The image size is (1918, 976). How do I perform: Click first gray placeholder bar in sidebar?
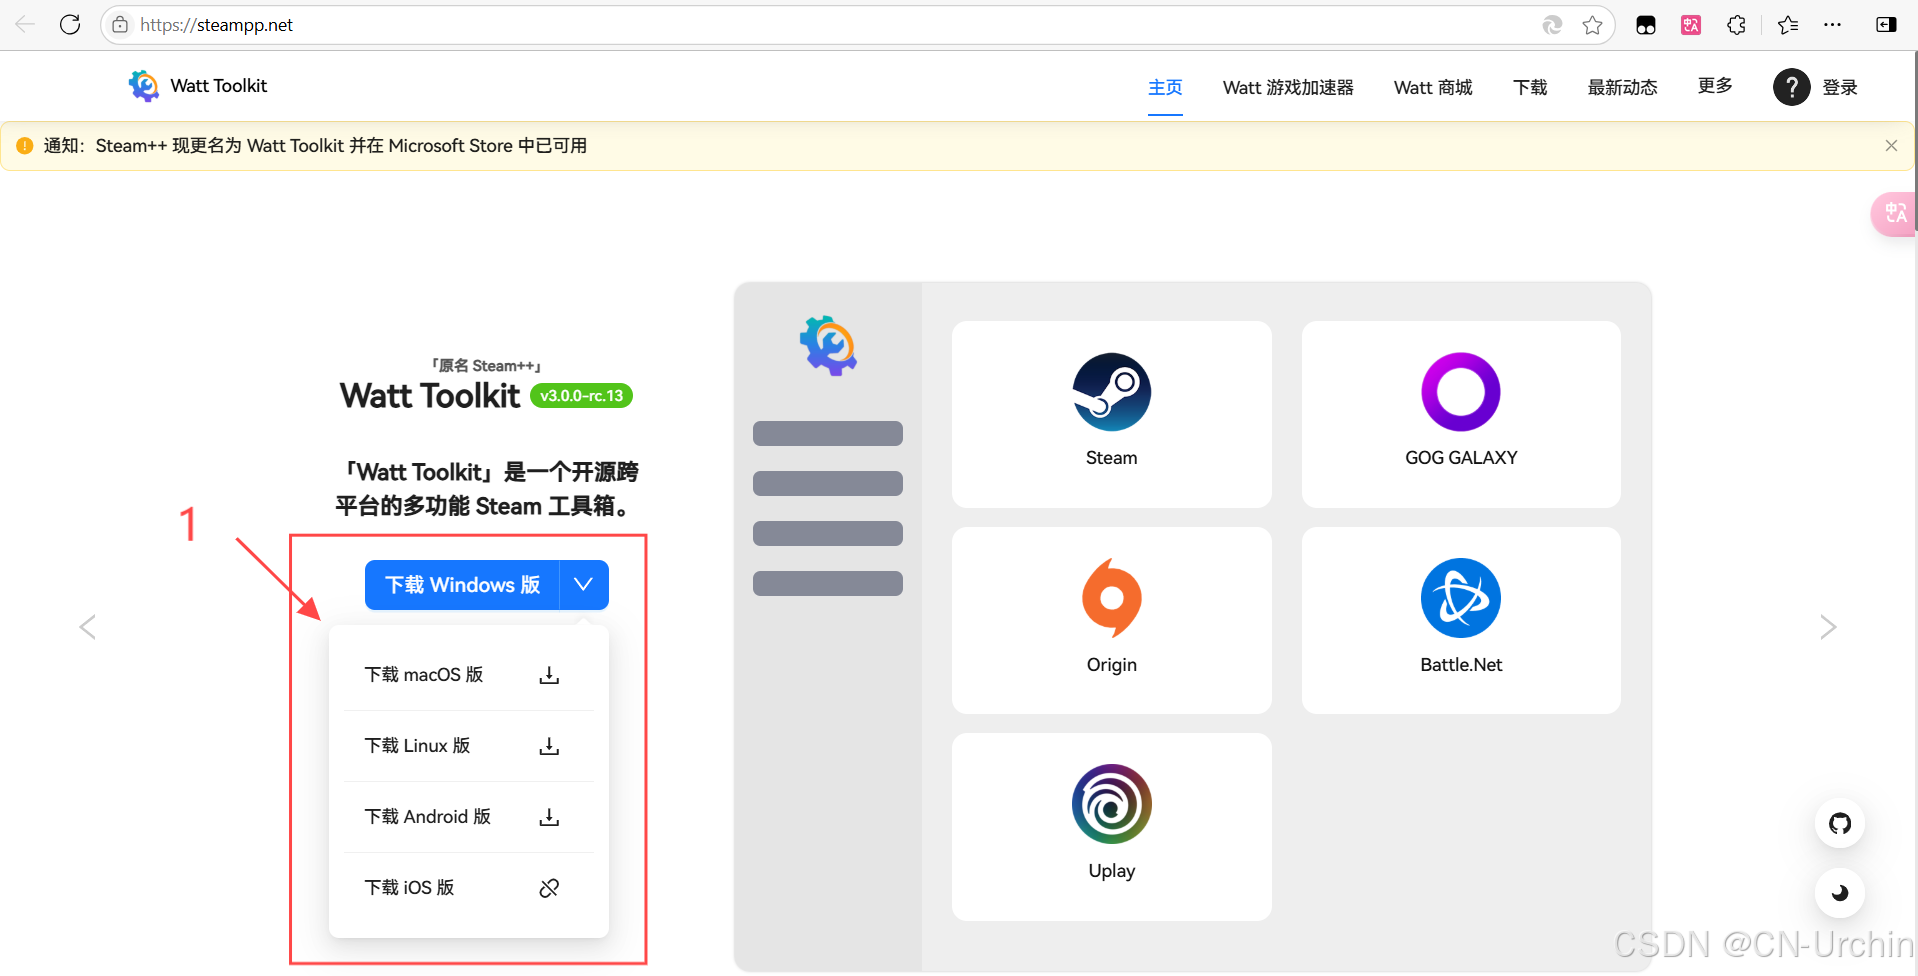coord(828,433)
